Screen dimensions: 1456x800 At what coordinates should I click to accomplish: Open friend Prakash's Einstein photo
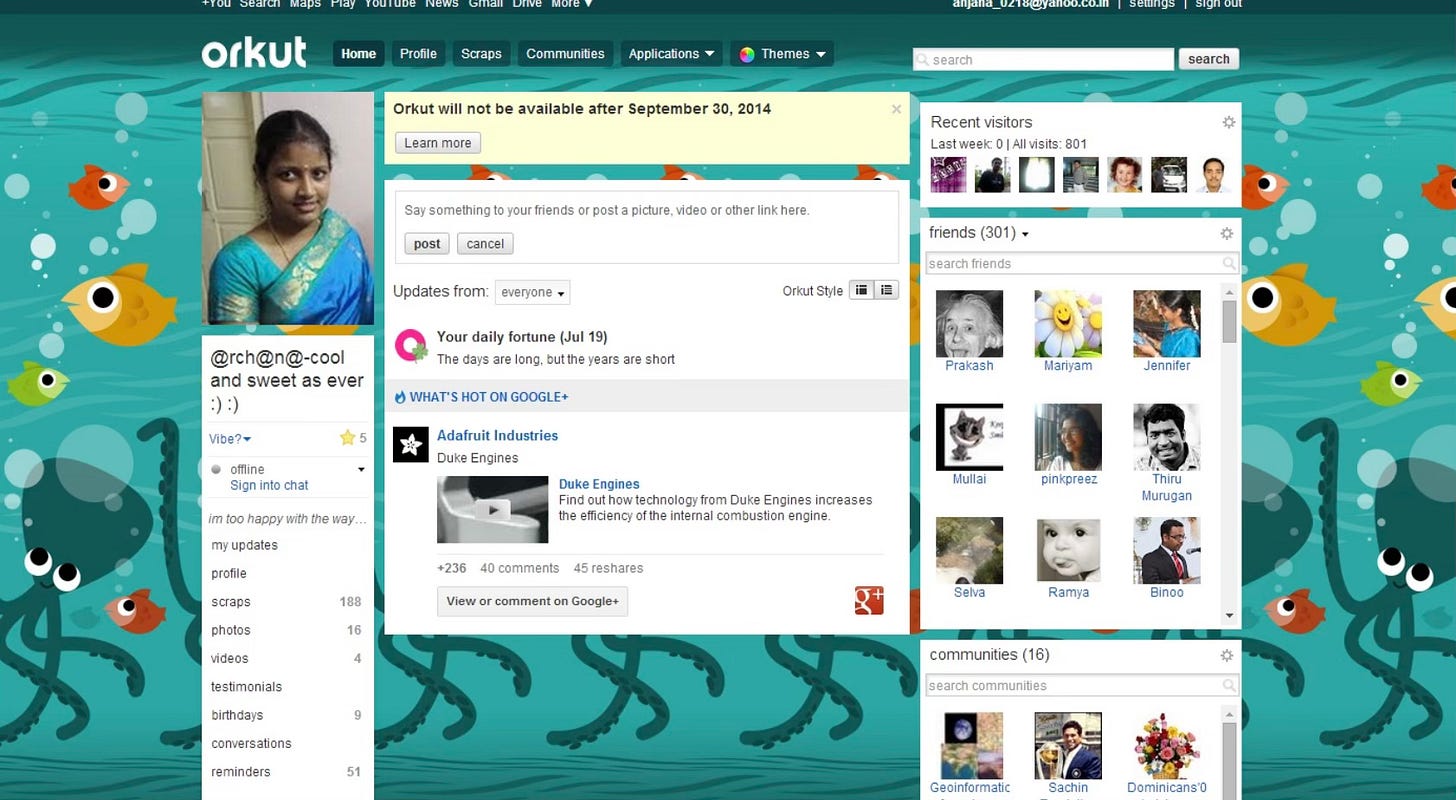(x=969, y=324)
